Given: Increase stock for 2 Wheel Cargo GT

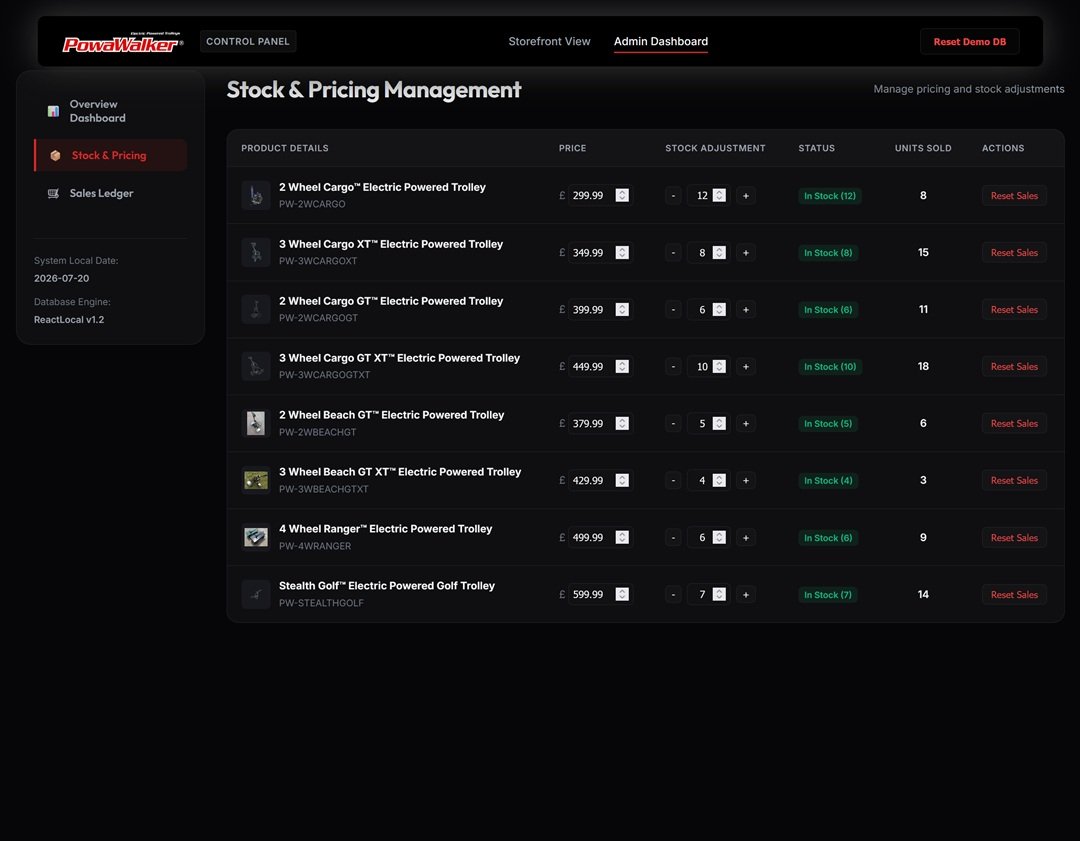Looking at the screenshot, I should (745, 310).
